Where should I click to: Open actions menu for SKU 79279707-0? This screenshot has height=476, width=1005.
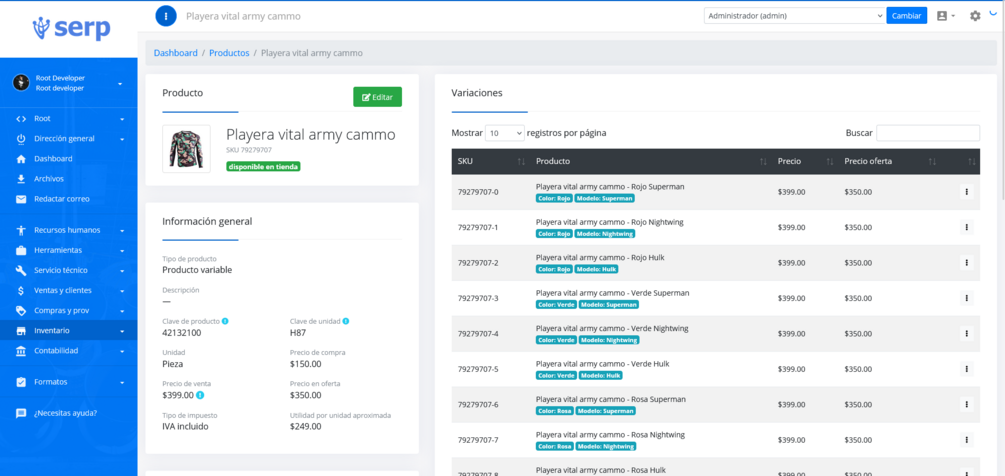click(x=966, y=192)
